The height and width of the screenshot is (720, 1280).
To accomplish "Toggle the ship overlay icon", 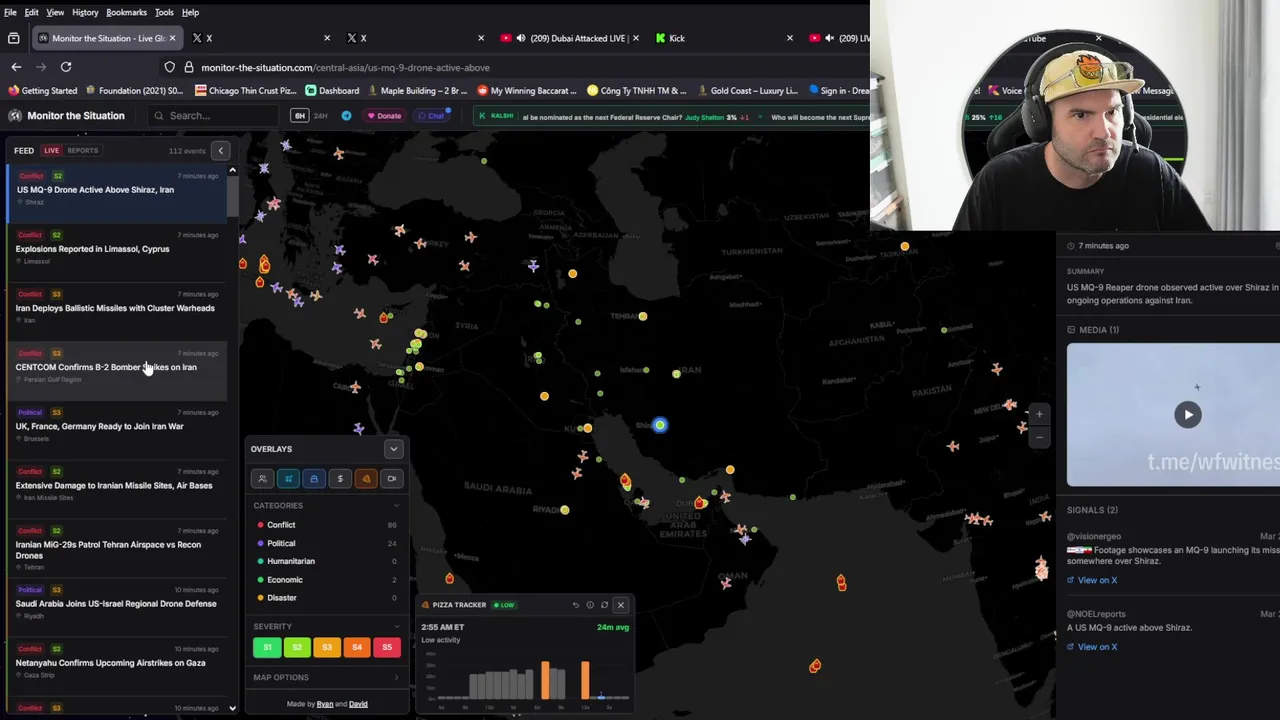I will tap(314, 479).
